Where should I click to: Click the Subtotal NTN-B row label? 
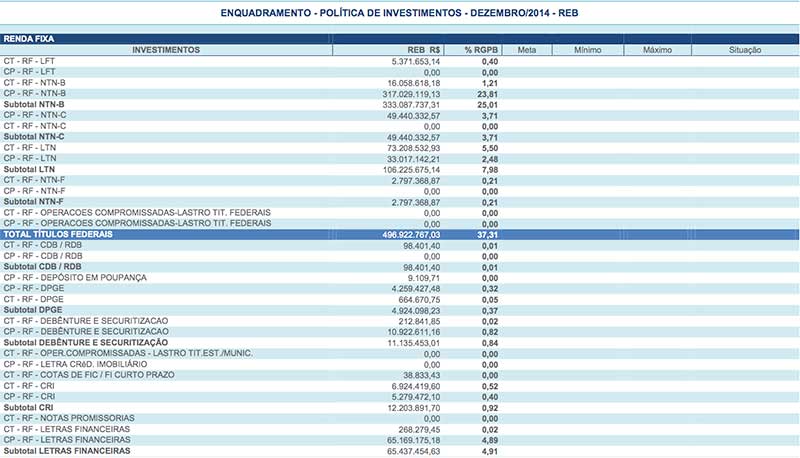click(34, 104)
